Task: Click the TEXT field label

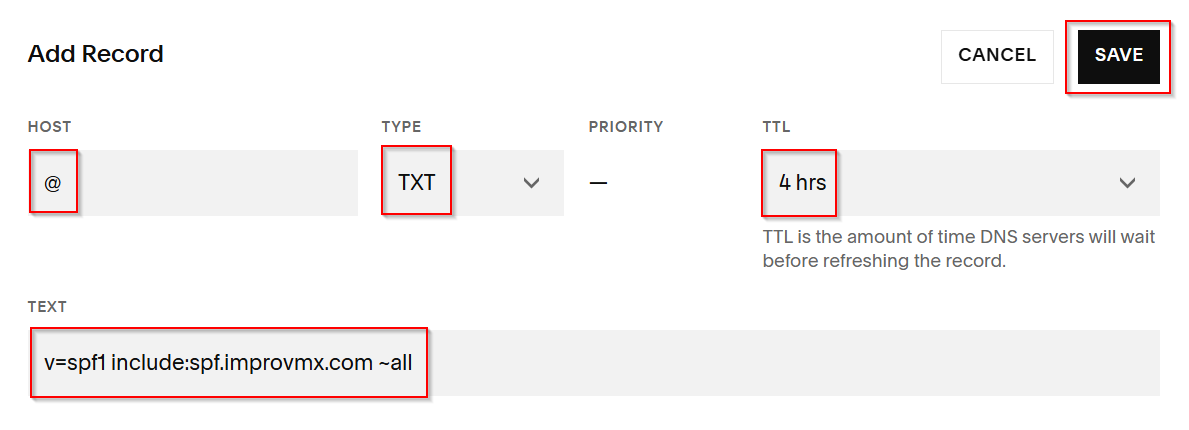Action: pyautogui.click(x=47, y=307)
